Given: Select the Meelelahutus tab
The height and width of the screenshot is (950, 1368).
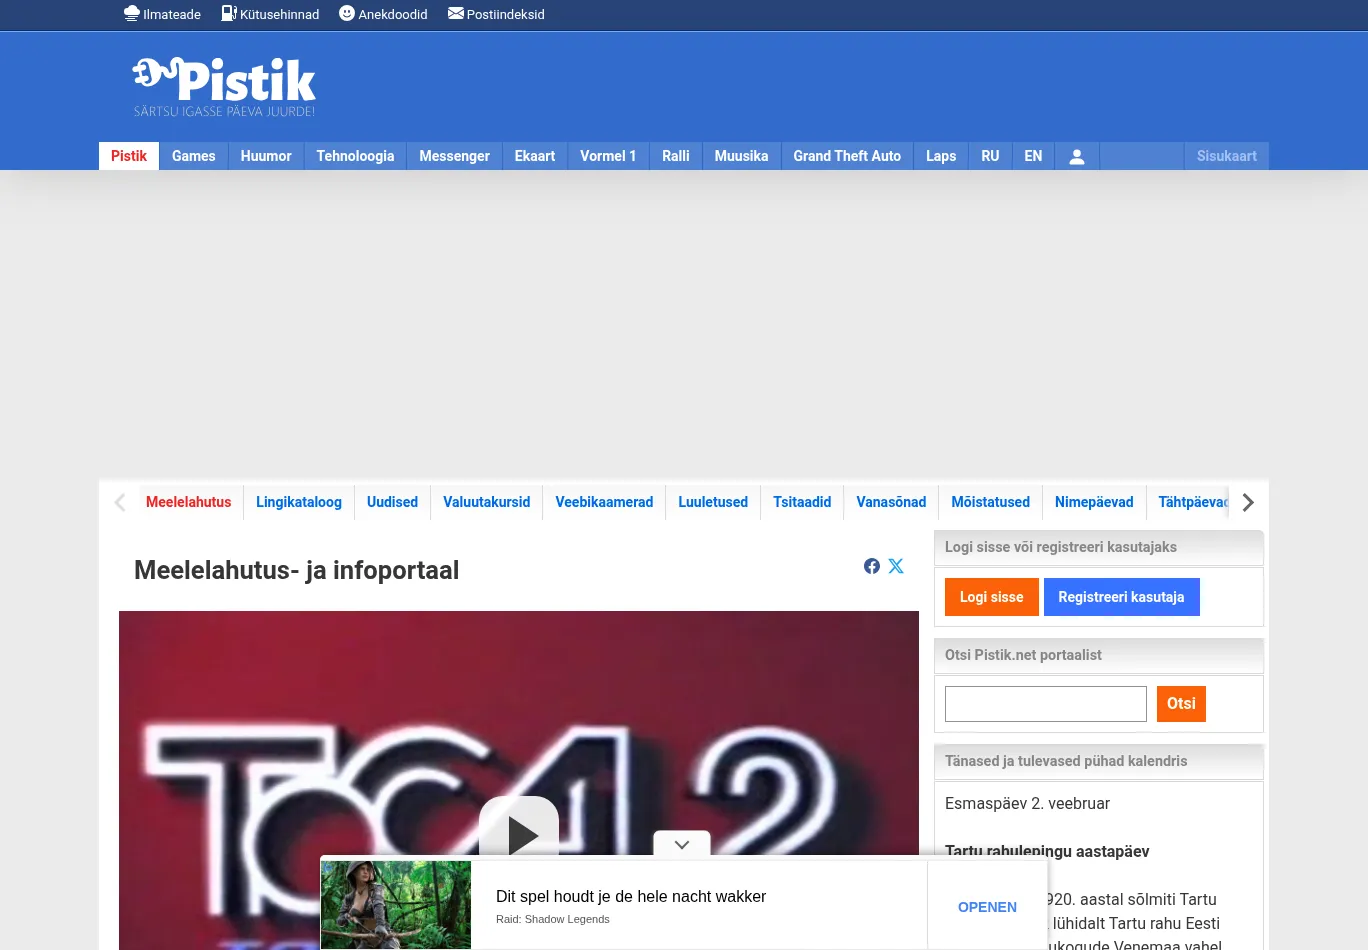Looking at the screenshot, I should [189, 502].
